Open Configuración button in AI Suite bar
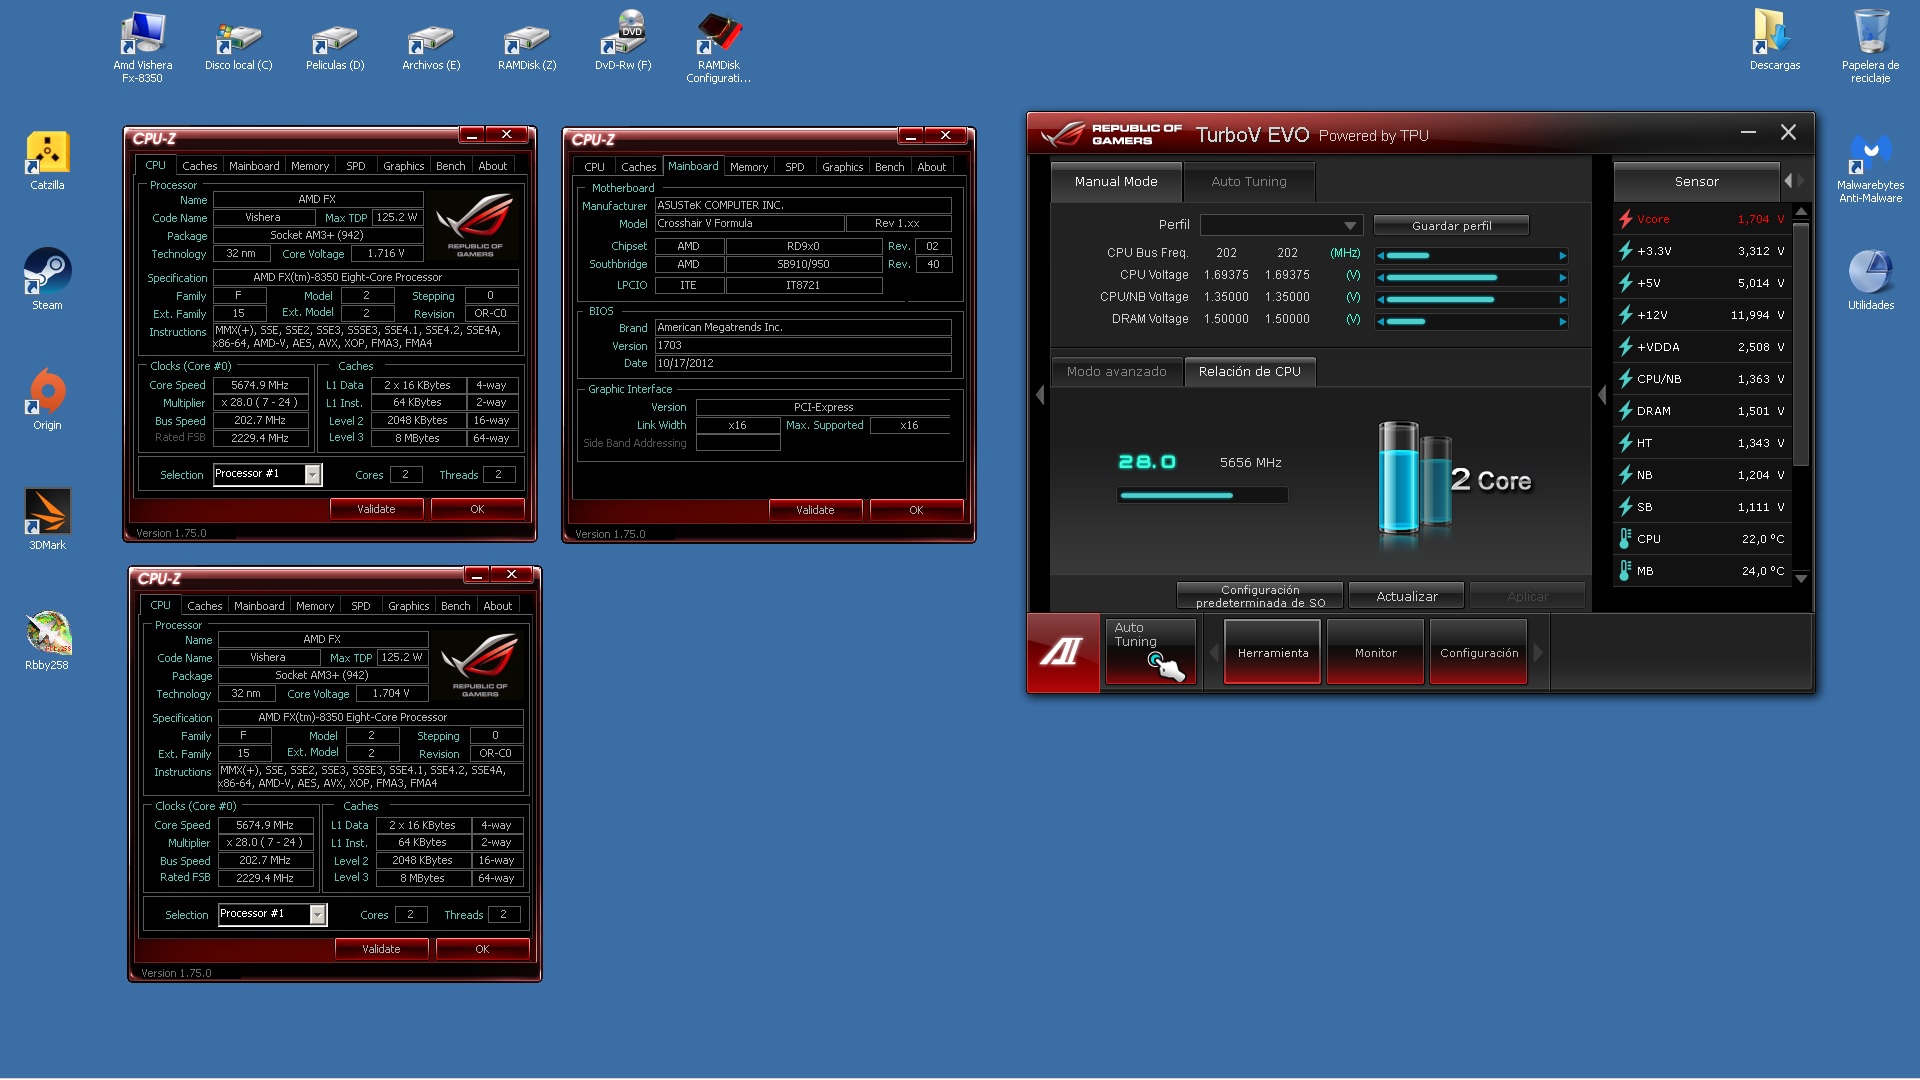 [1478, 652]
